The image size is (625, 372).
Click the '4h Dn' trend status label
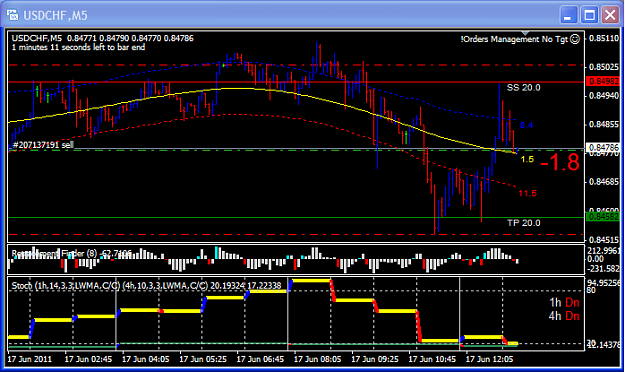tap(564, 316)
